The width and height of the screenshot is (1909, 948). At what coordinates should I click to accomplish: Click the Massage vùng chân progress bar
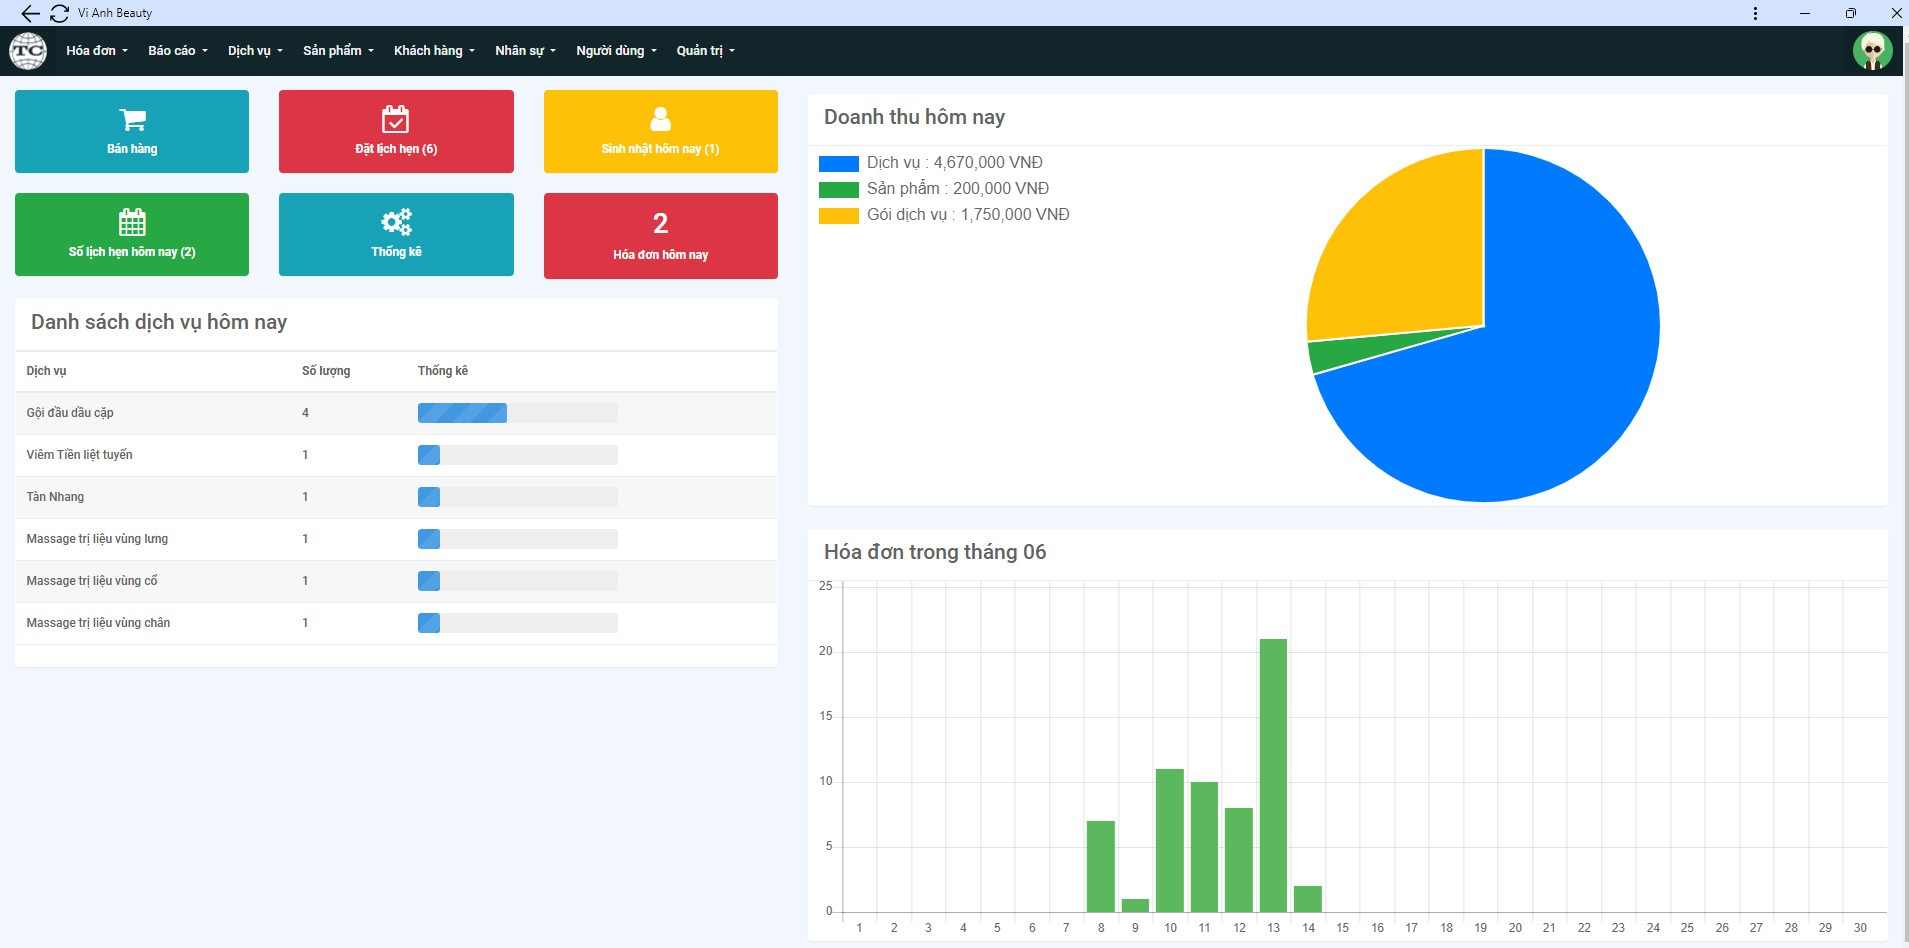point(517,623)
